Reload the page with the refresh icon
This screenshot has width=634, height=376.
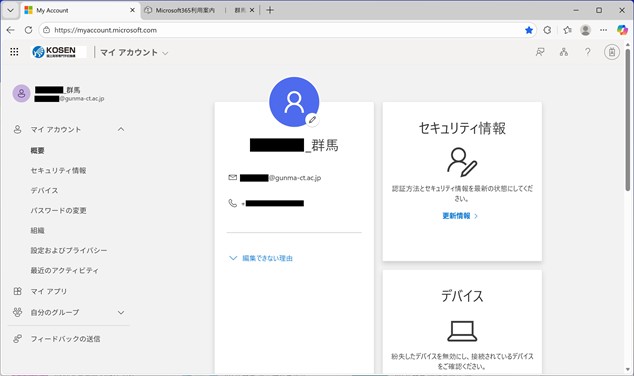point(28,30)
